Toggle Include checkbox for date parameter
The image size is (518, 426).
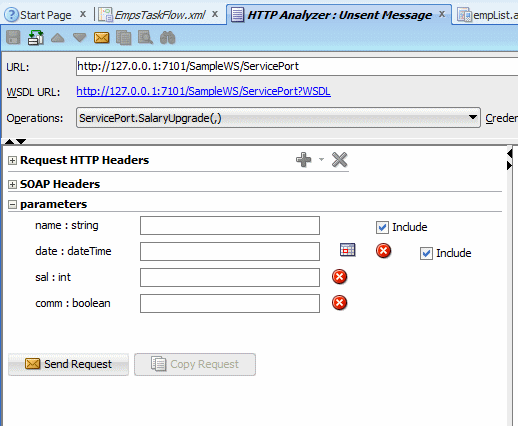pyautogui.click(x=426, y=254)
